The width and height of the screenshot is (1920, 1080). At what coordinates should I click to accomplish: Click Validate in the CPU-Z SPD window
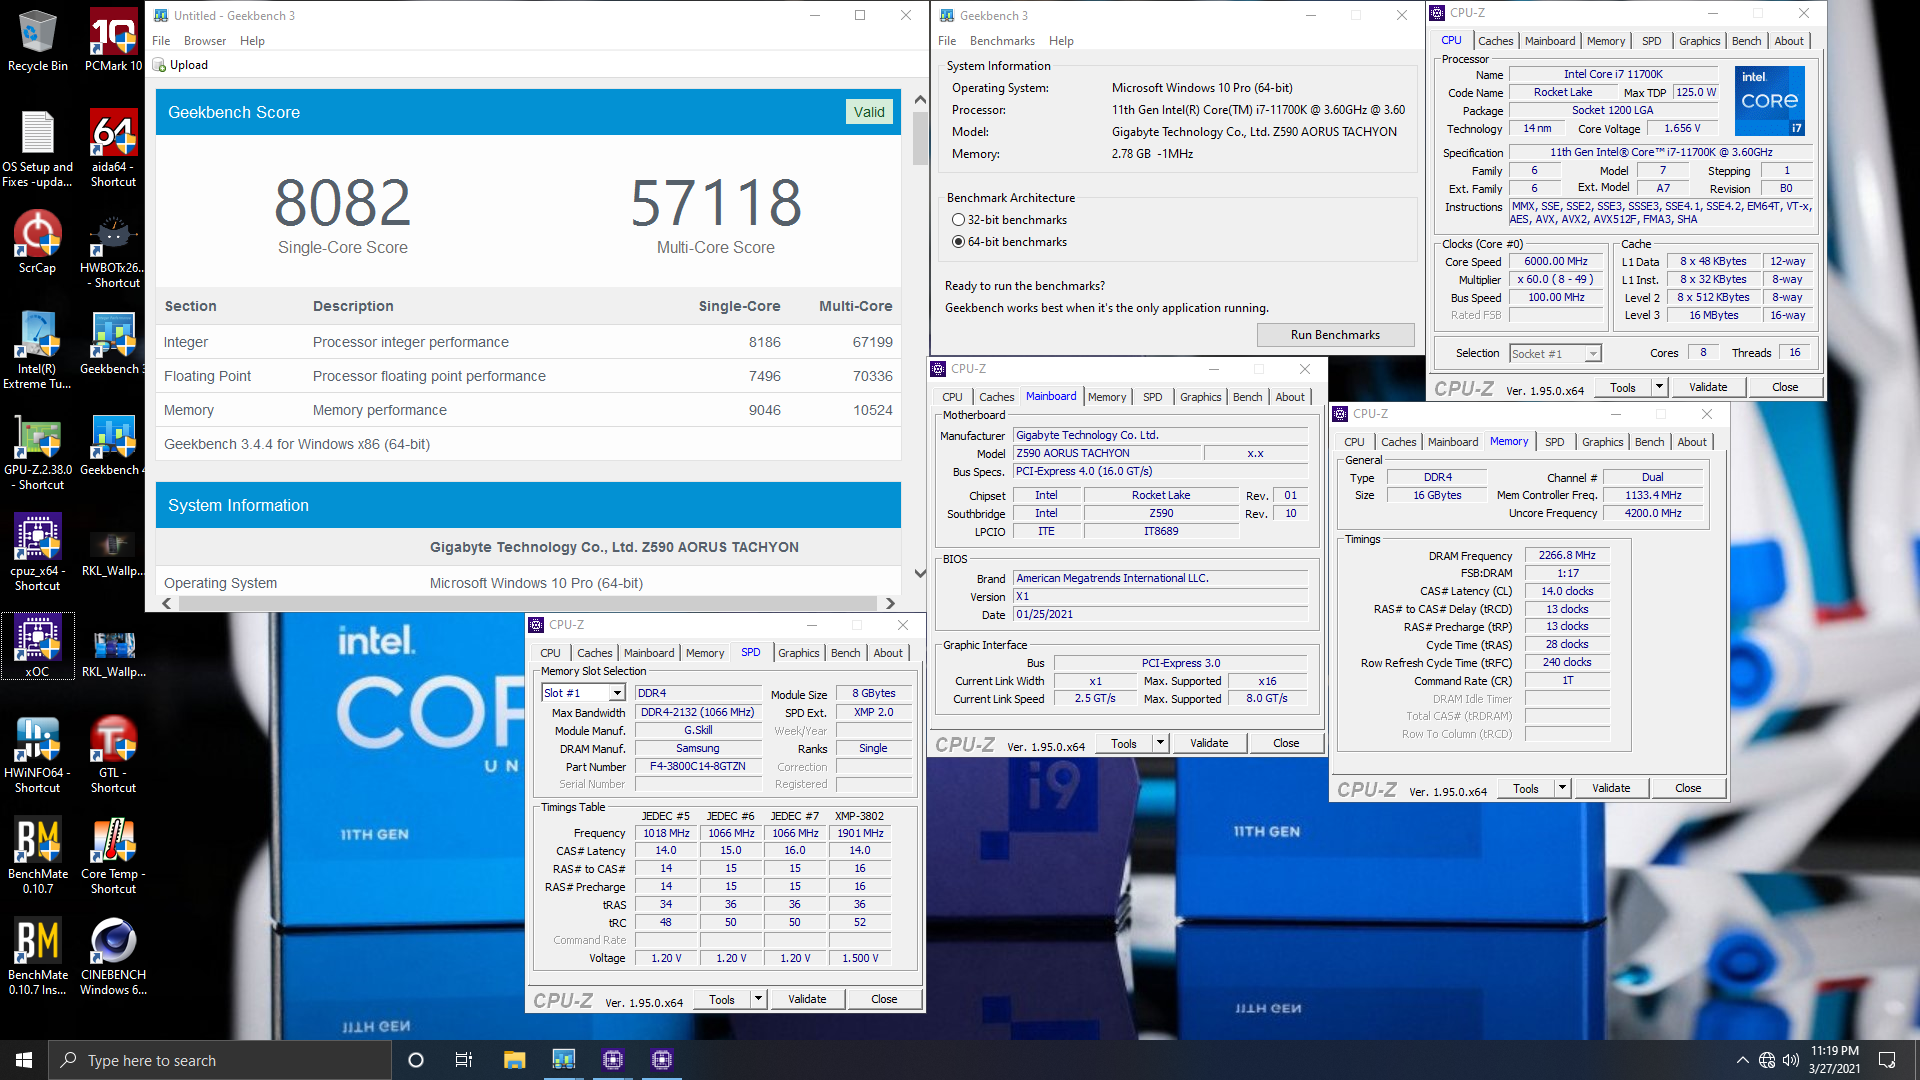807,999
